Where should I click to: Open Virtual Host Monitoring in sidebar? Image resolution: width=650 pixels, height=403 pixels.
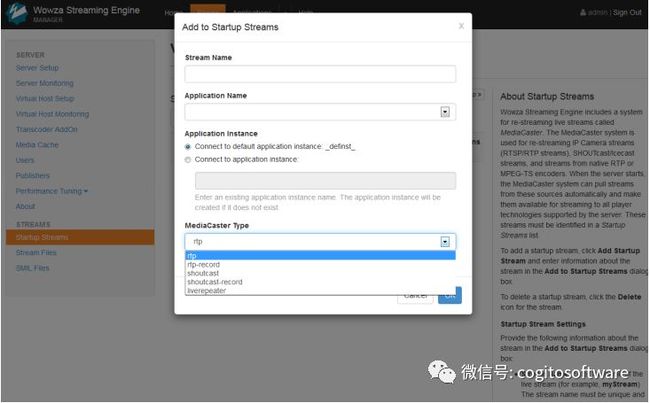[52, 114]
